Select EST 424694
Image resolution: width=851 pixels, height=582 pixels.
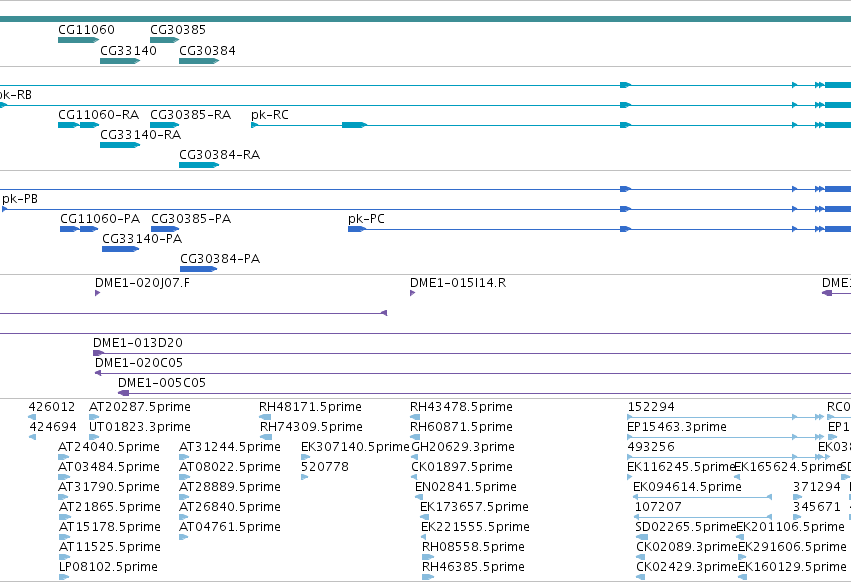[33, 437]
